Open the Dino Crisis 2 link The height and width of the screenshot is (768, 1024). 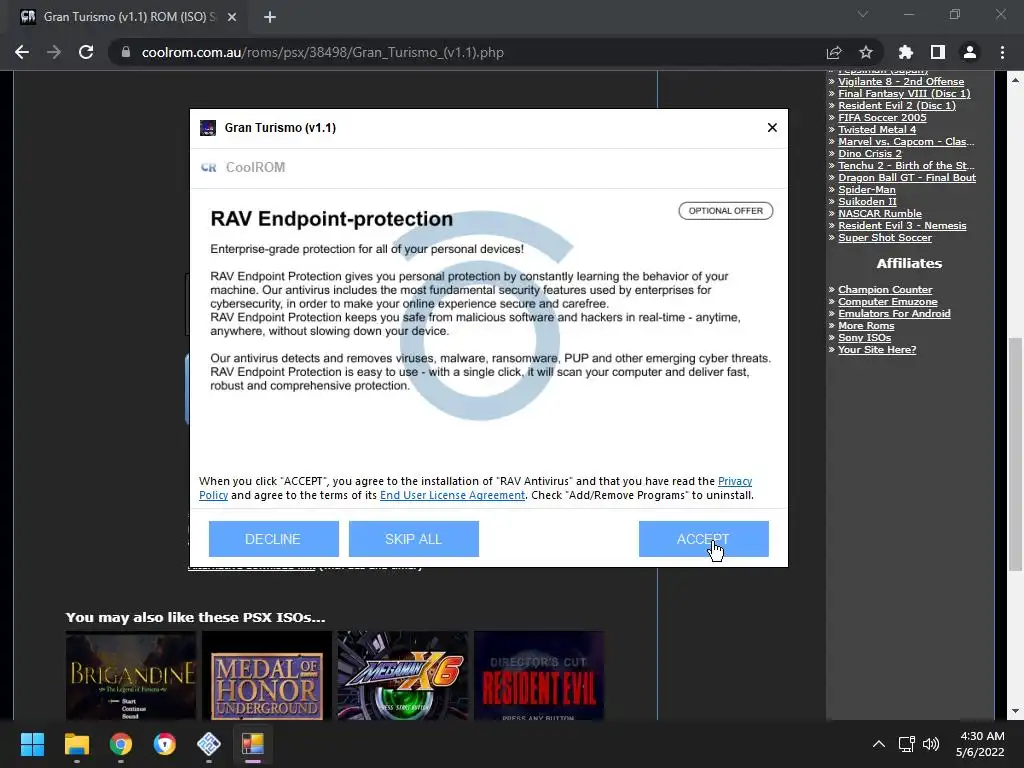point(869,153)
